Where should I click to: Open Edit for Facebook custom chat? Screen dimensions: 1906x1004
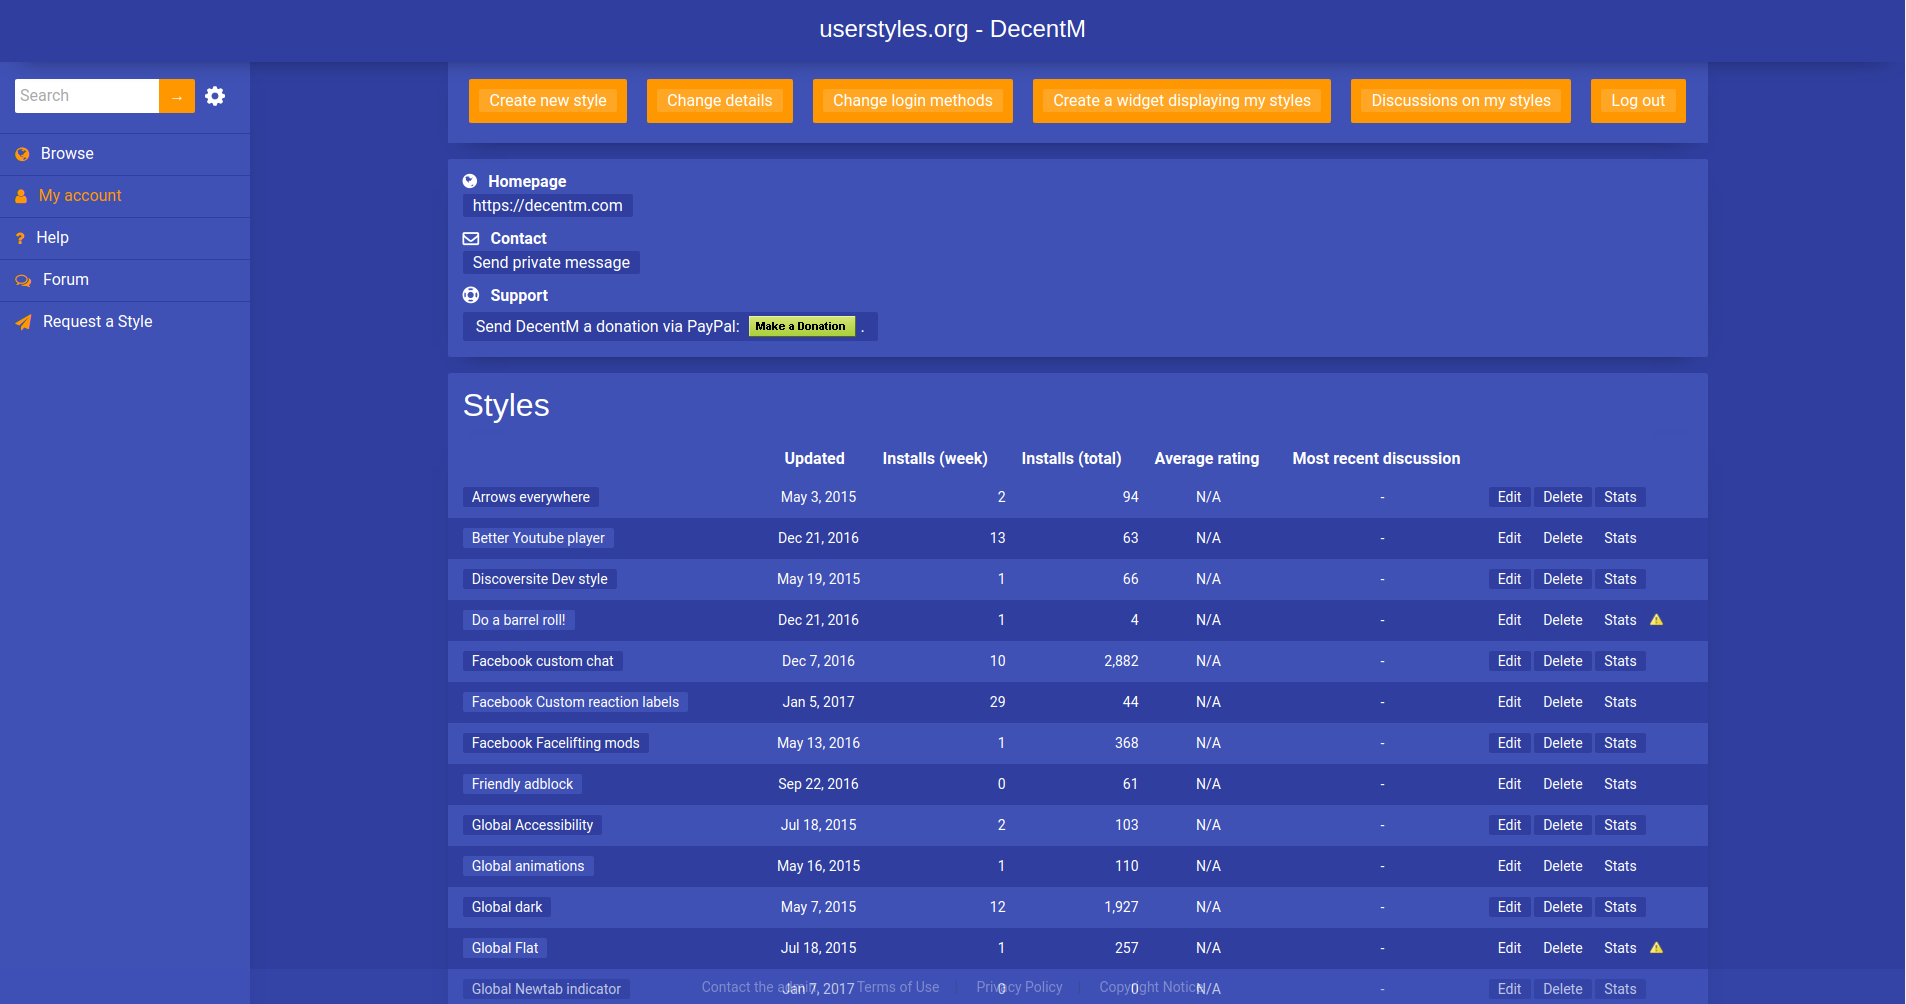coord(1508,661)
